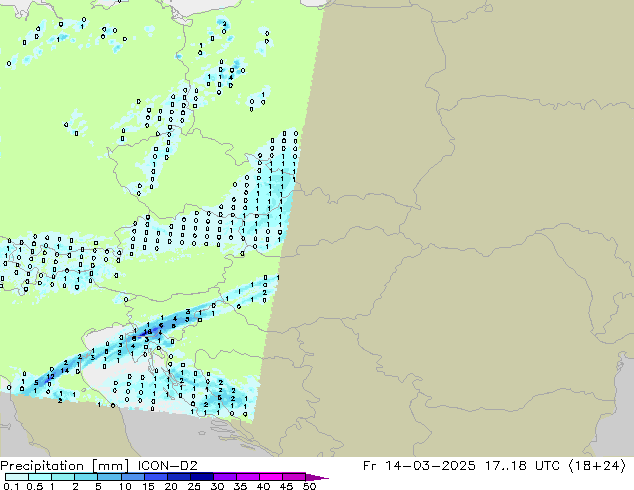Click the 1–2 mm legend swatch
634x490 pixels.
(x=63, y=477)
